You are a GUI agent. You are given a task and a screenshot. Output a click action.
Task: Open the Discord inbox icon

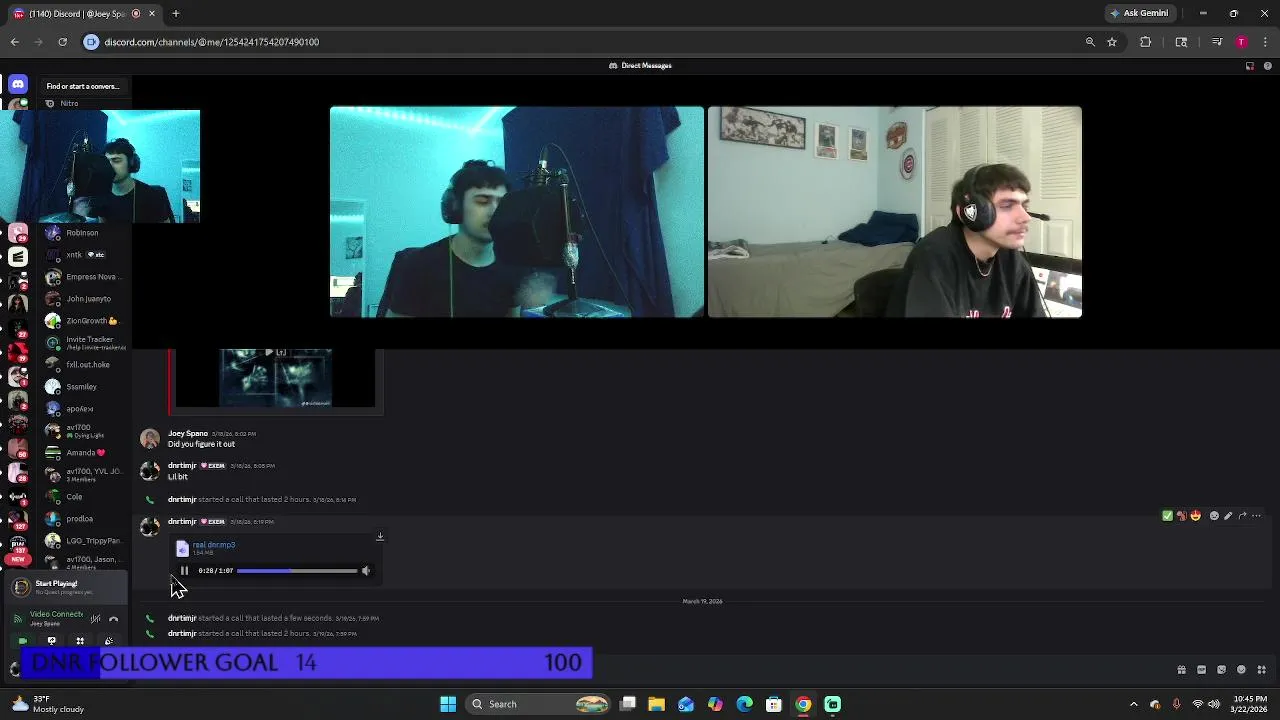(1250, 66)
